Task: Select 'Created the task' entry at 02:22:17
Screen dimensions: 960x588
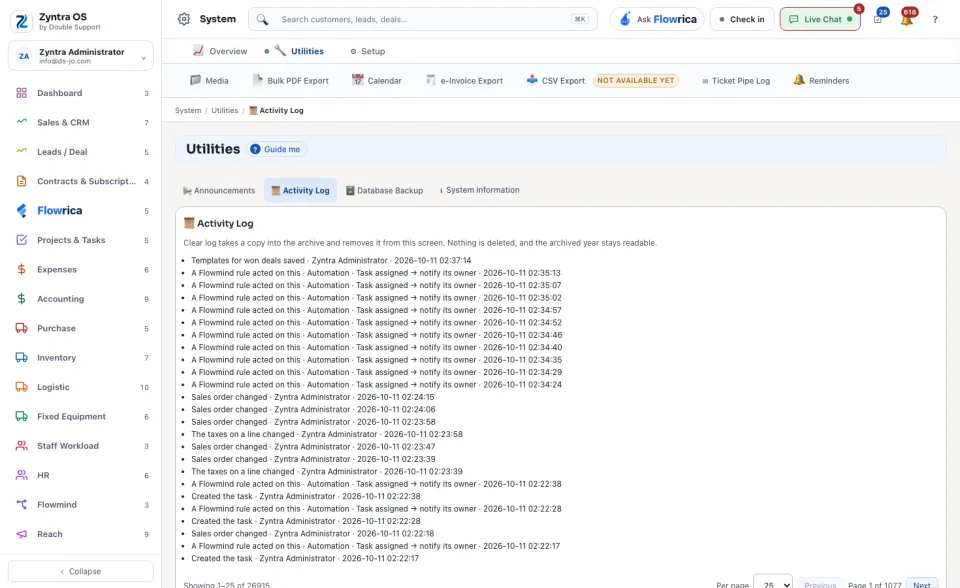Action: [x=305, y=558]
